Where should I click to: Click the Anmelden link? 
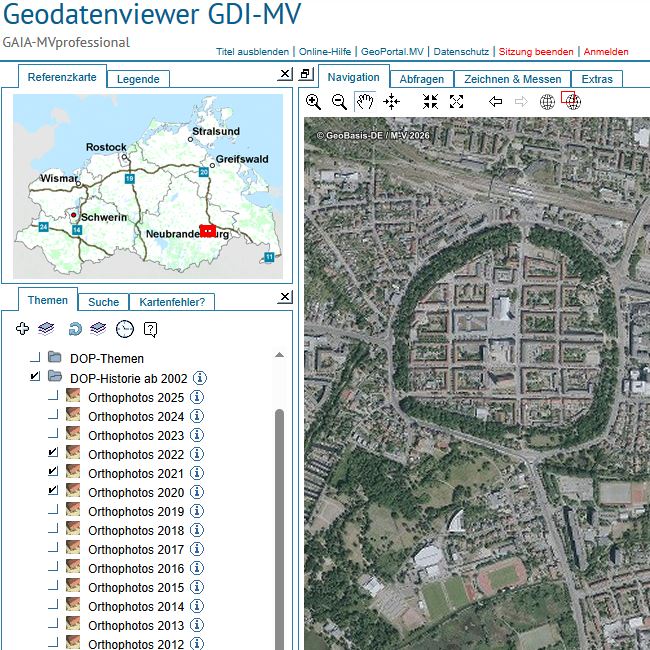pos(606,52)
